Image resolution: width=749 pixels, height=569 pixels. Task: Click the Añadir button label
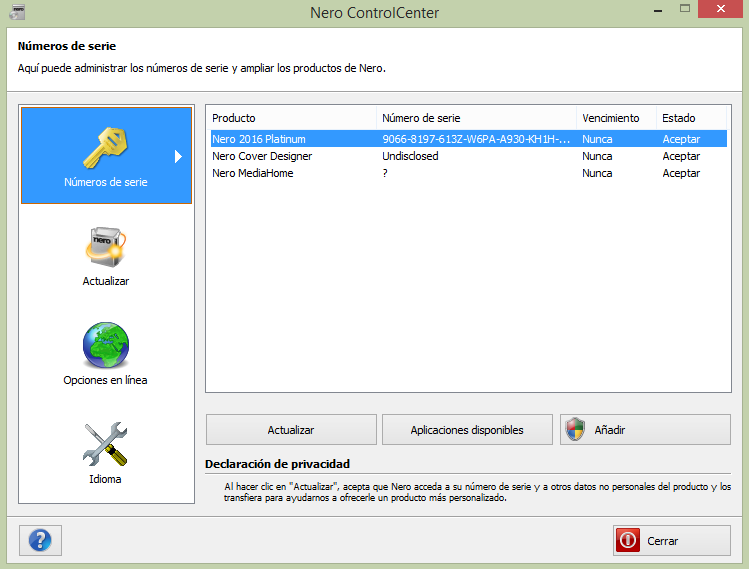[x=610, y=430]
